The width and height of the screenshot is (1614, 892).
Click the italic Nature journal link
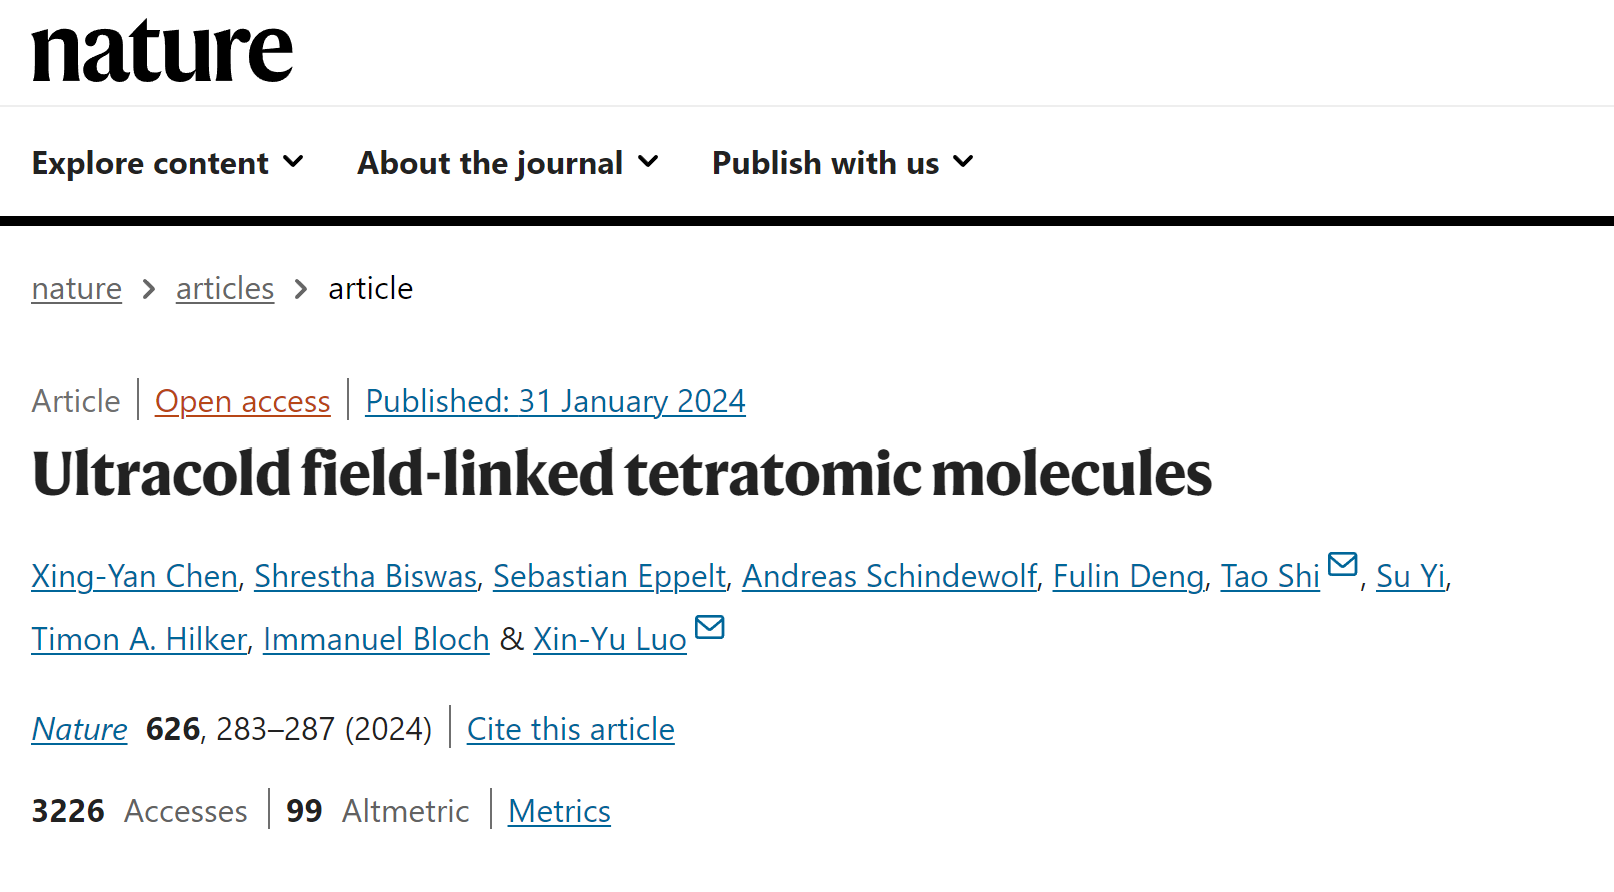point(79,730)
